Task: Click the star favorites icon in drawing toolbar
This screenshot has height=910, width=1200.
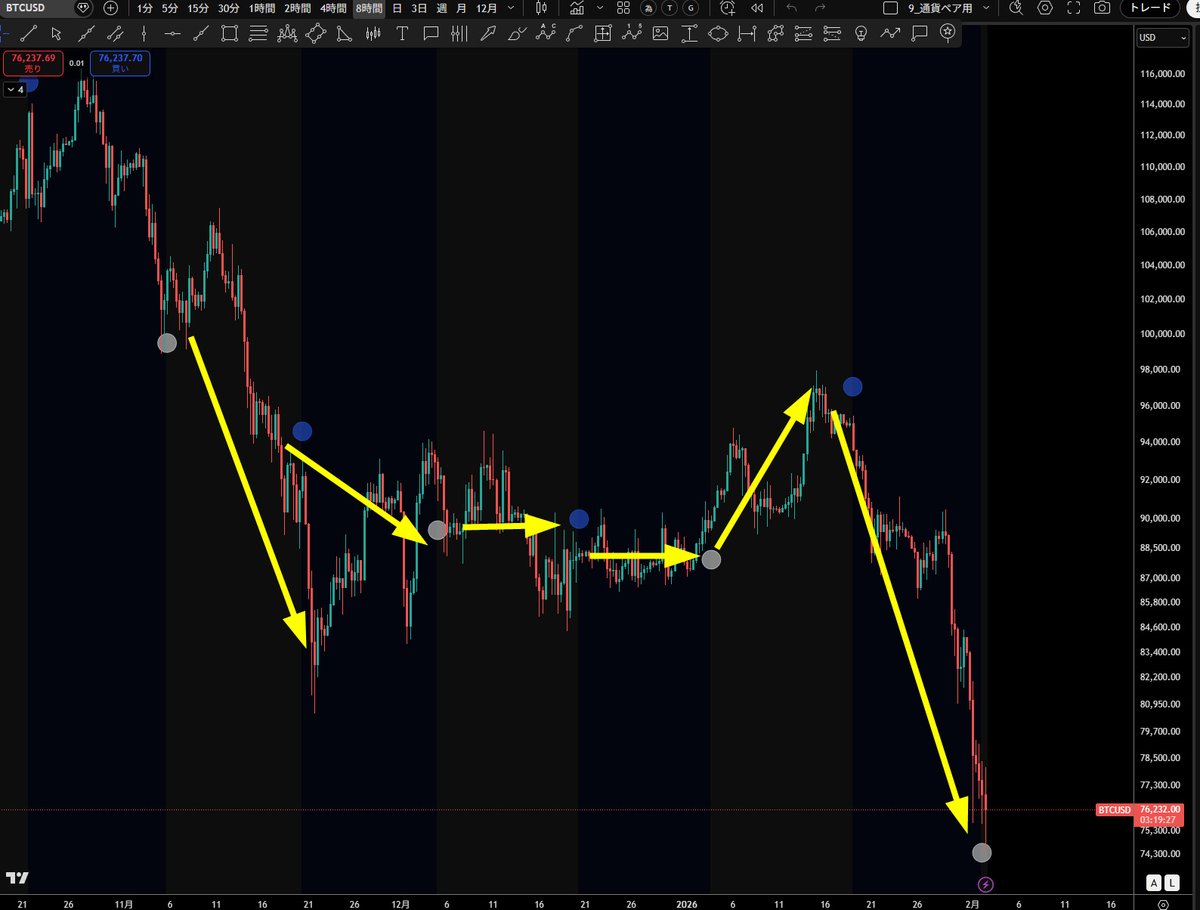Action: 947,33
